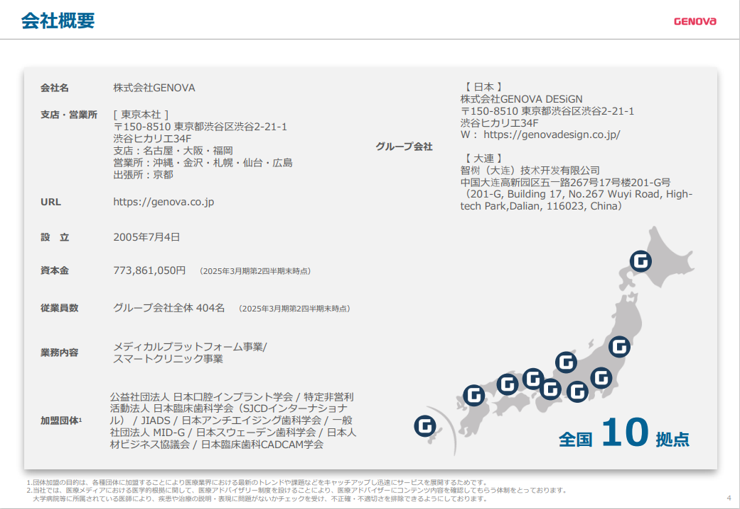Select the スマートクリニック事業 line
740x509 pixels.
168,359
